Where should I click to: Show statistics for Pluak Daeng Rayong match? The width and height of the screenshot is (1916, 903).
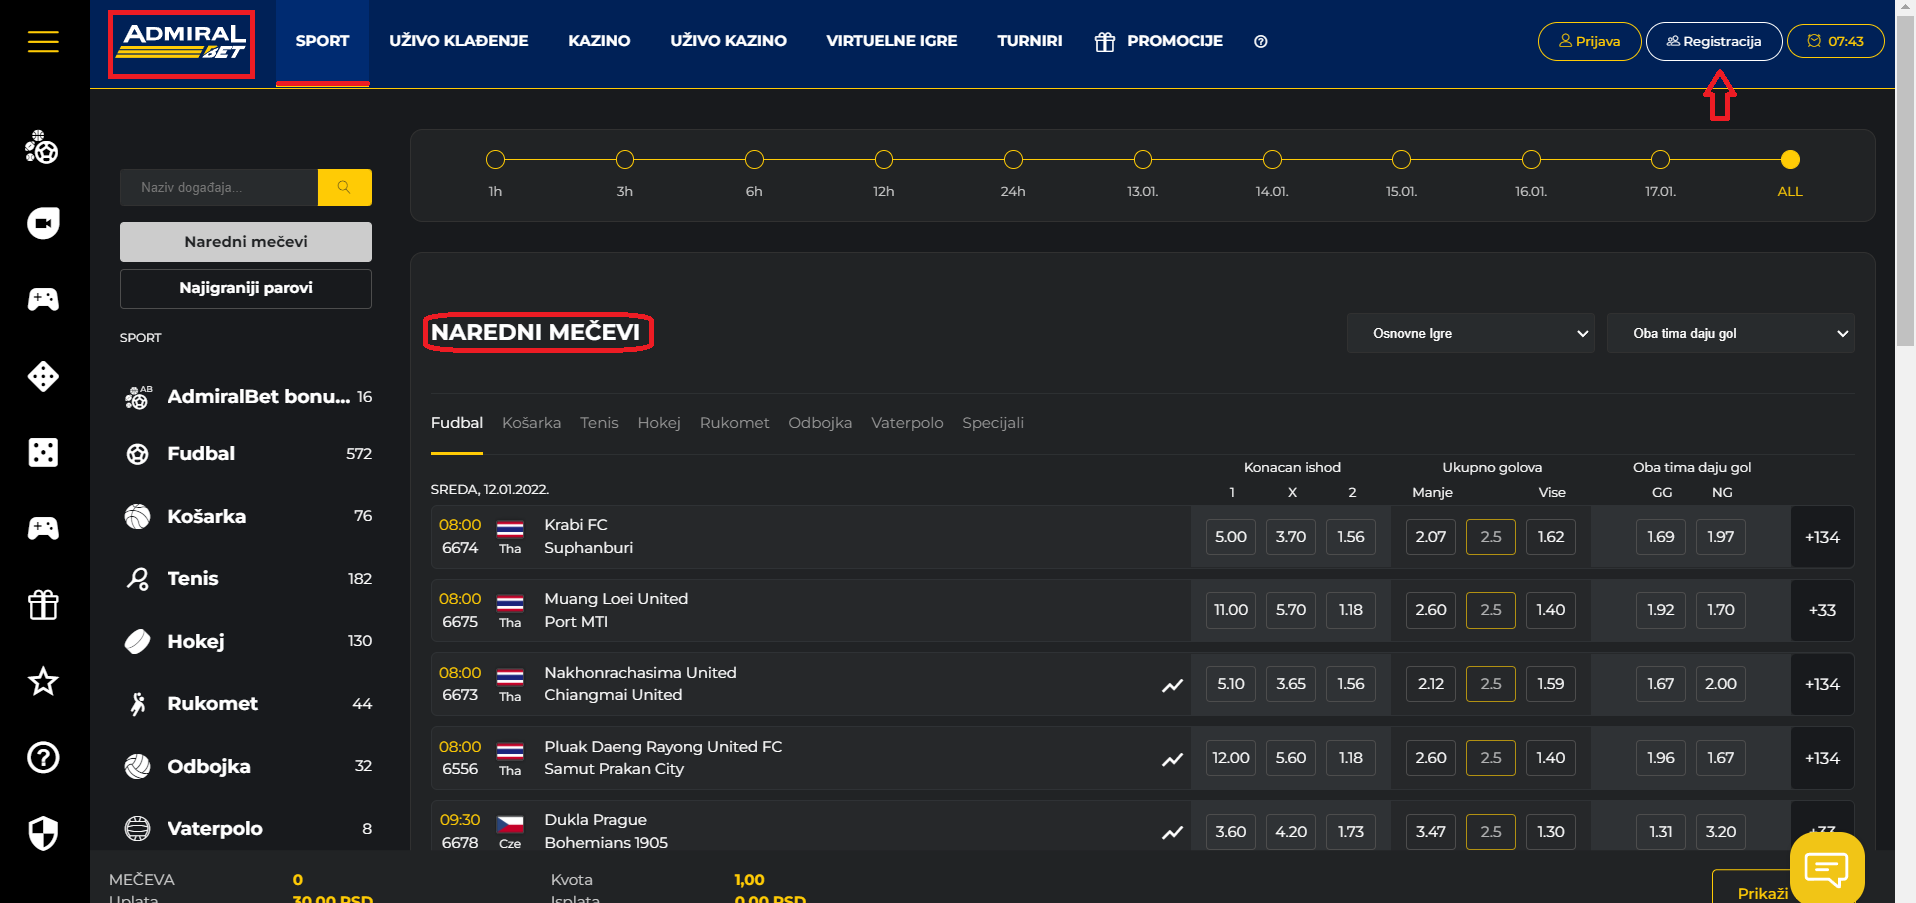click(x=1172, y=759)
